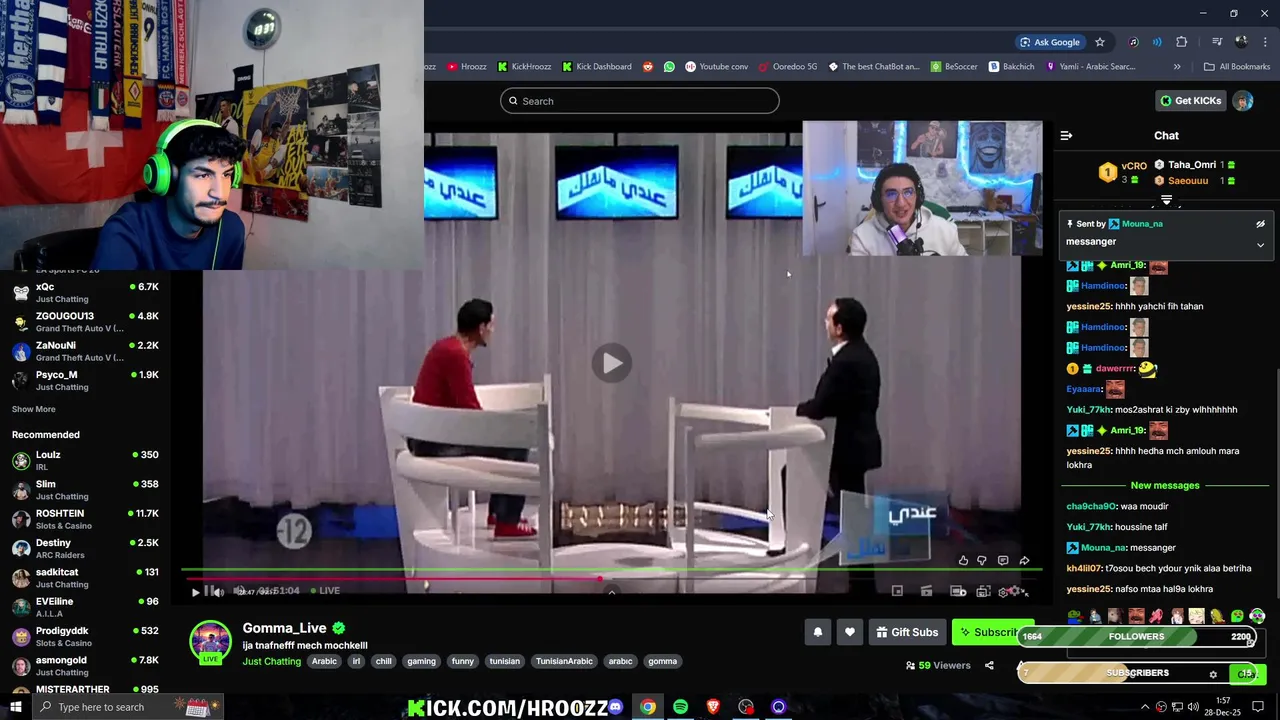The image size is (1280, 720).
Task: Show hidden system tray icons
Action: pos(1145,707)
